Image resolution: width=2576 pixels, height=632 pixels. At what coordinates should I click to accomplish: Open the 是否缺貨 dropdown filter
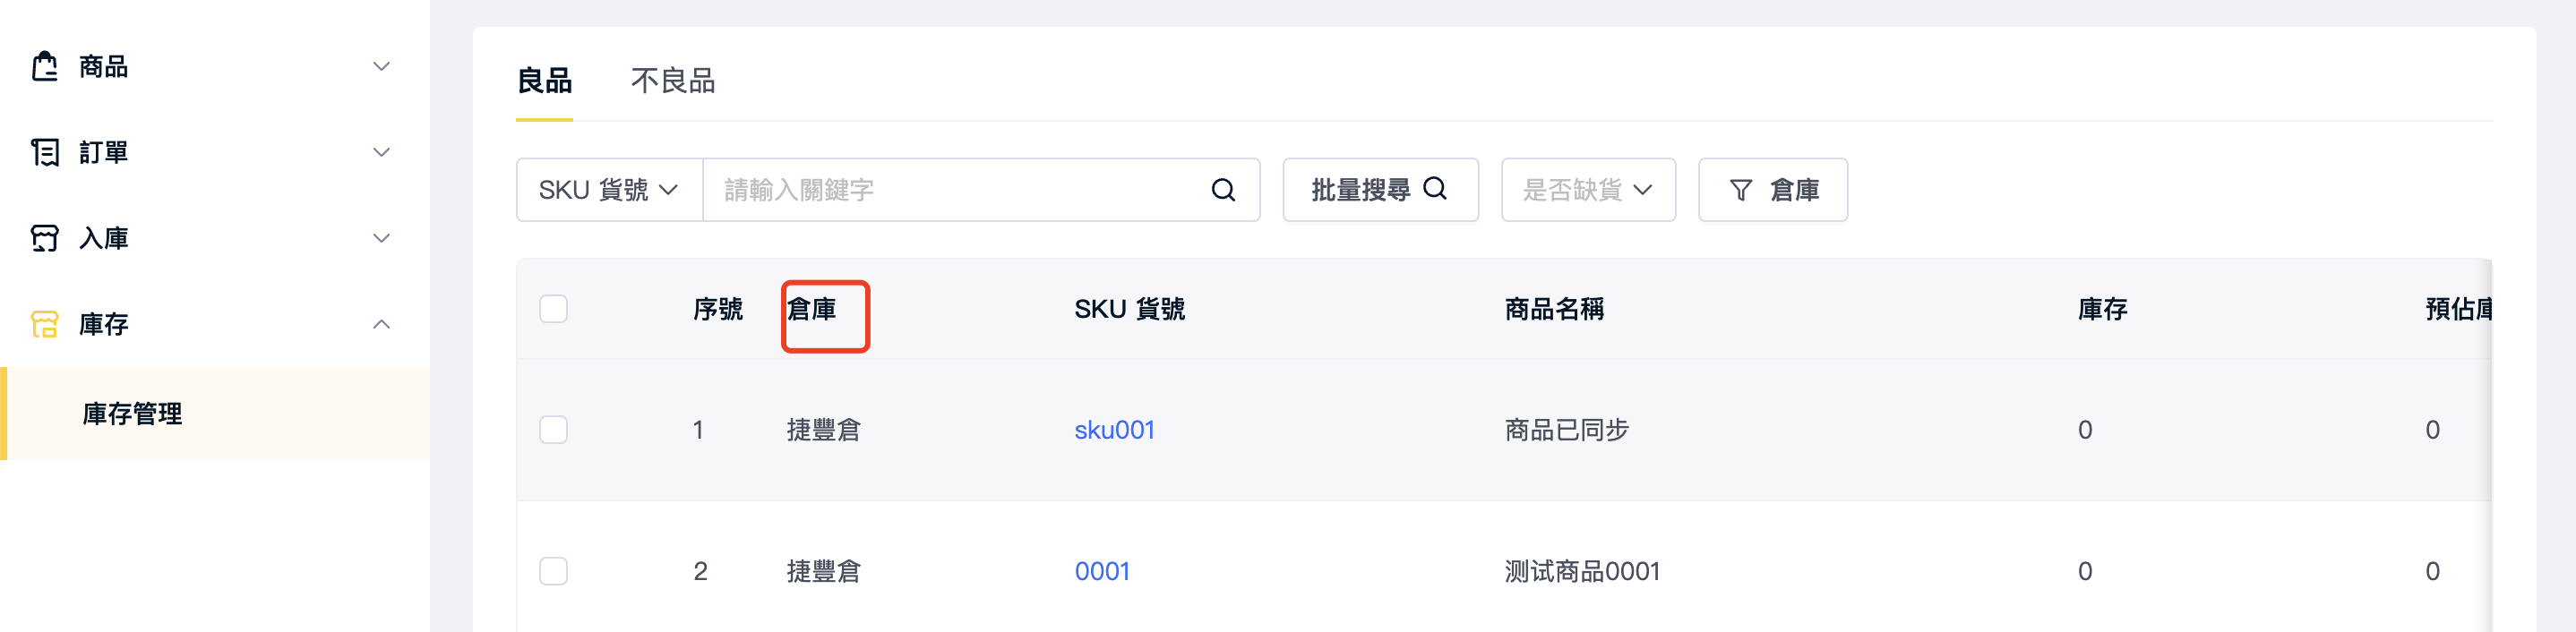(1588, 190)
